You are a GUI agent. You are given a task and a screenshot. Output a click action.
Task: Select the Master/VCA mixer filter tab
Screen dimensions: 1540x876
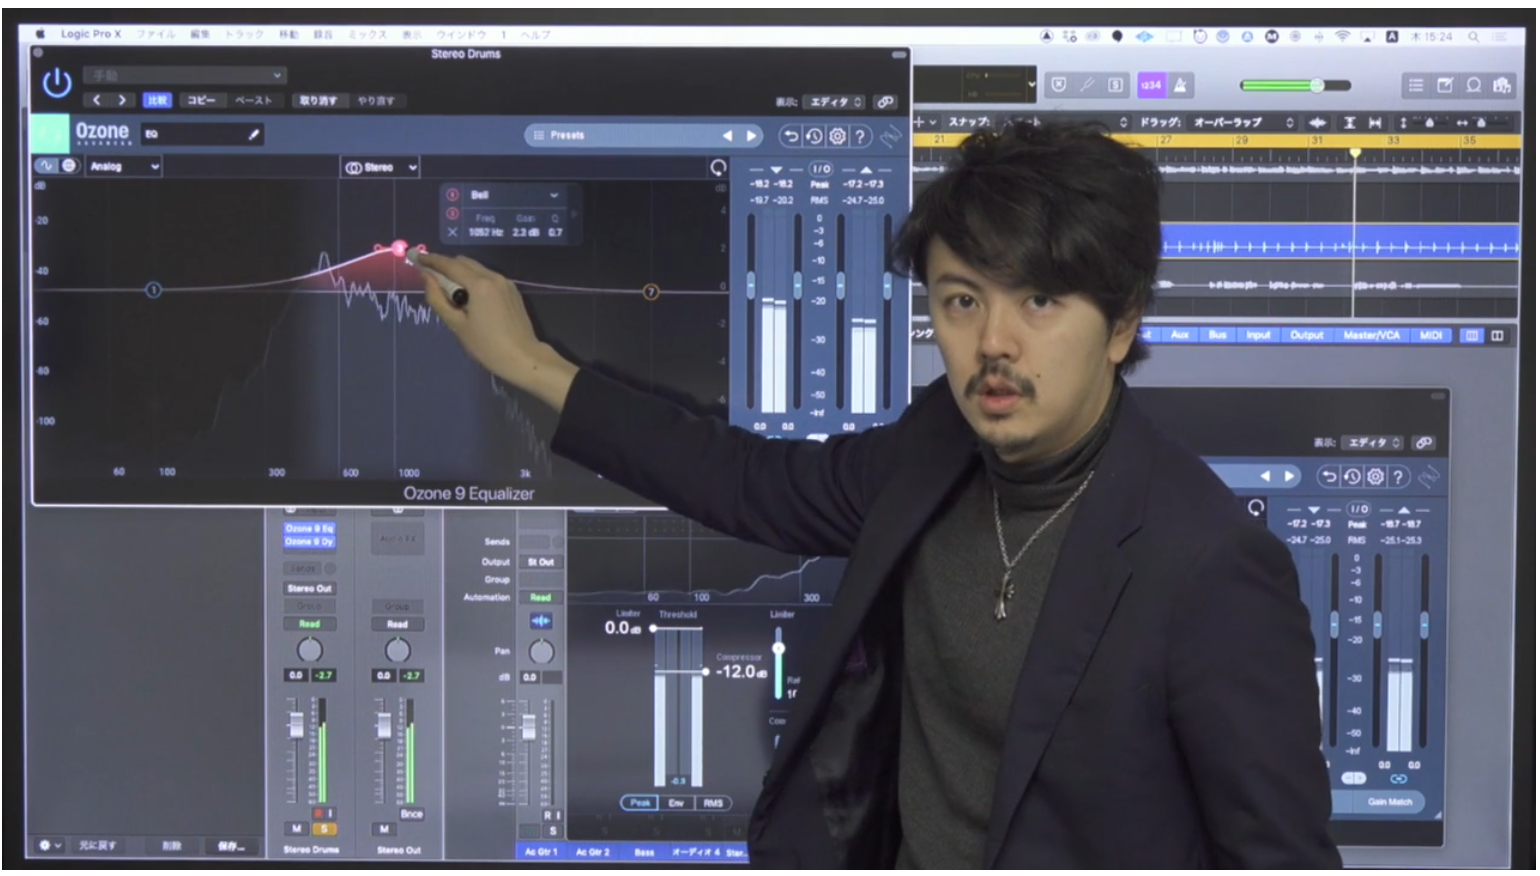click(x=1371, y=335)
